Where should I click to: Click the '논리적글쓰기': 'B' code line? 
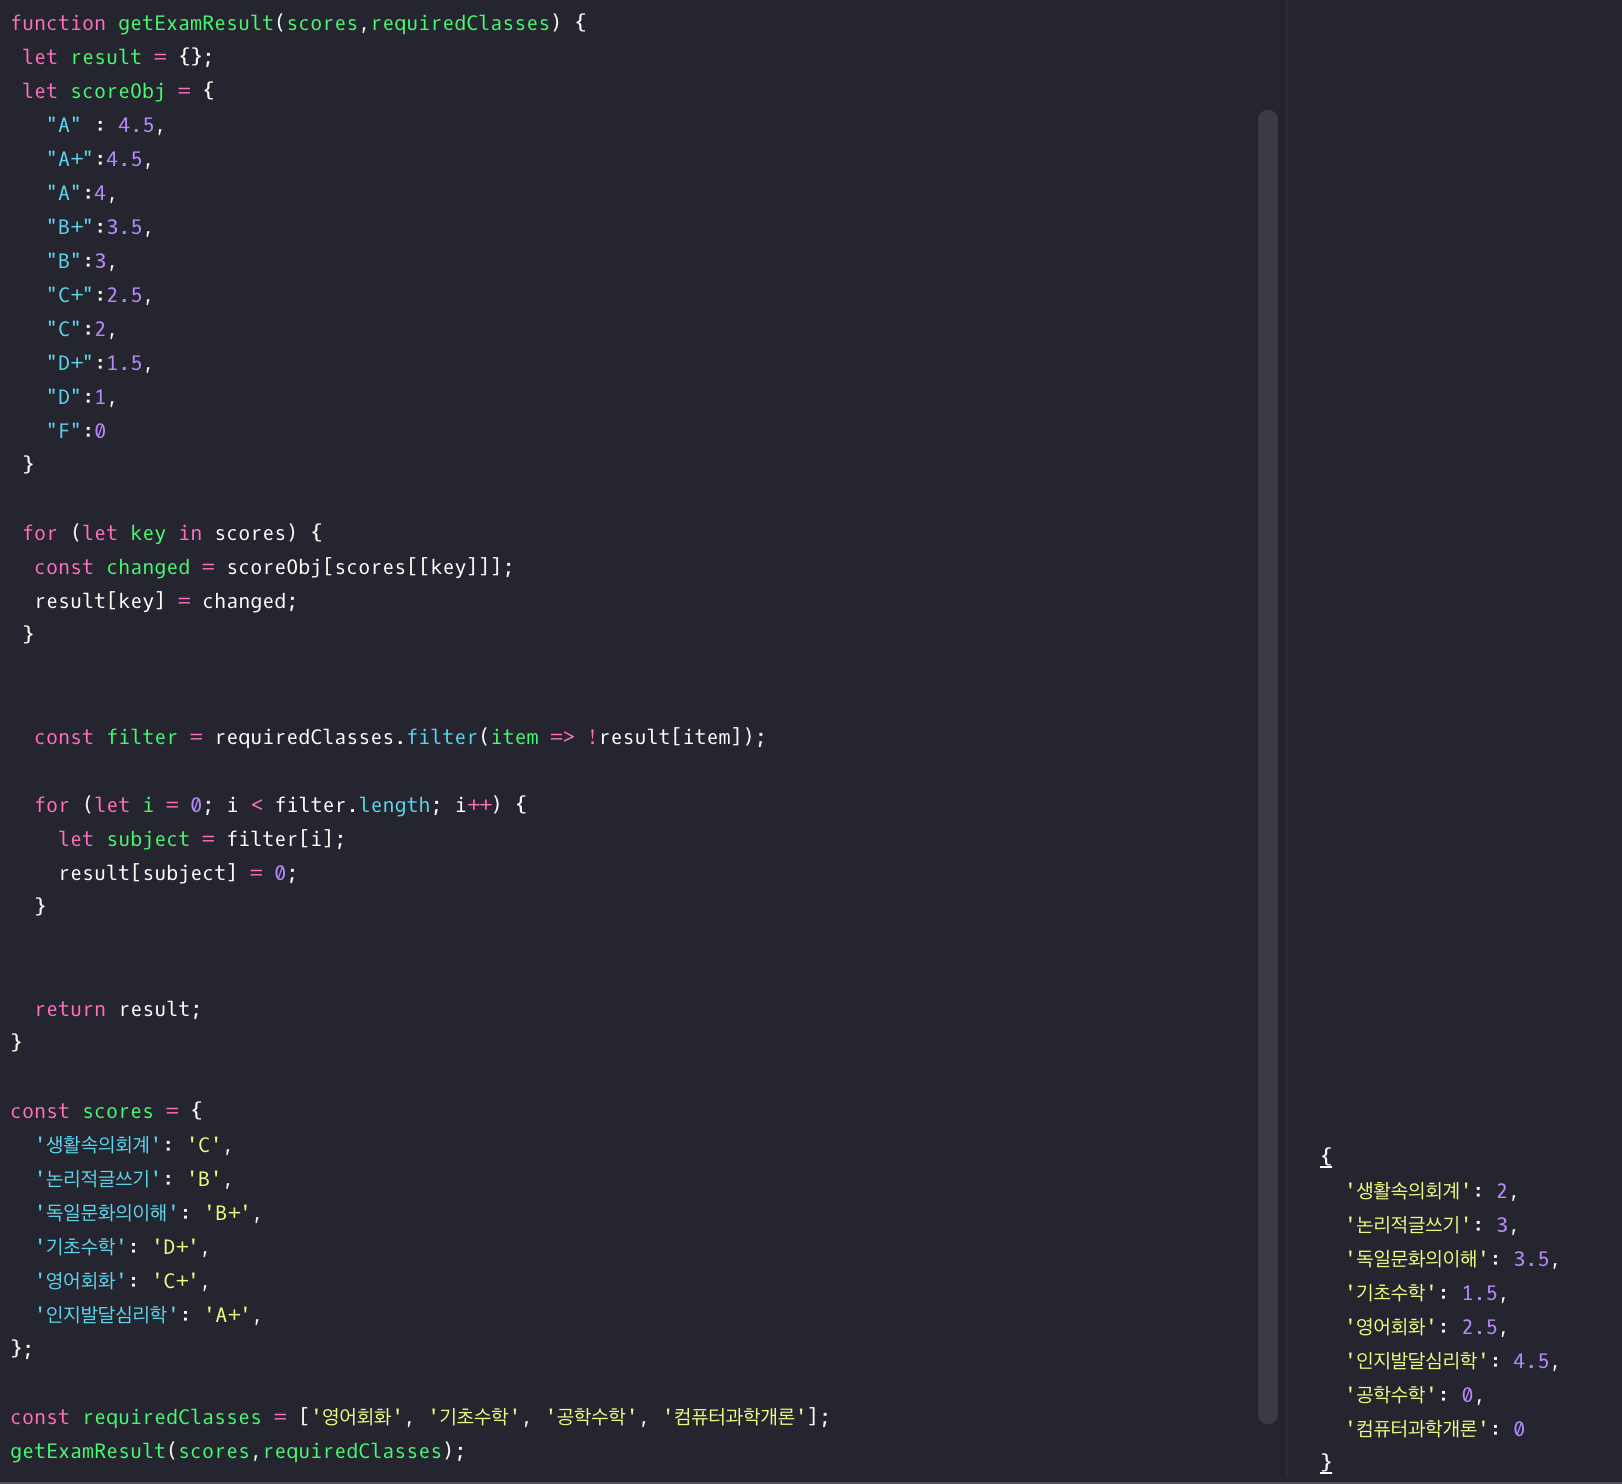point(133,1179)
